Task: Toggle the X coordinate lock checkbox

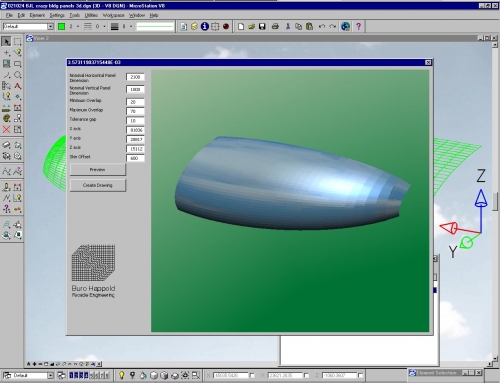Action: (x=252, y=375)
